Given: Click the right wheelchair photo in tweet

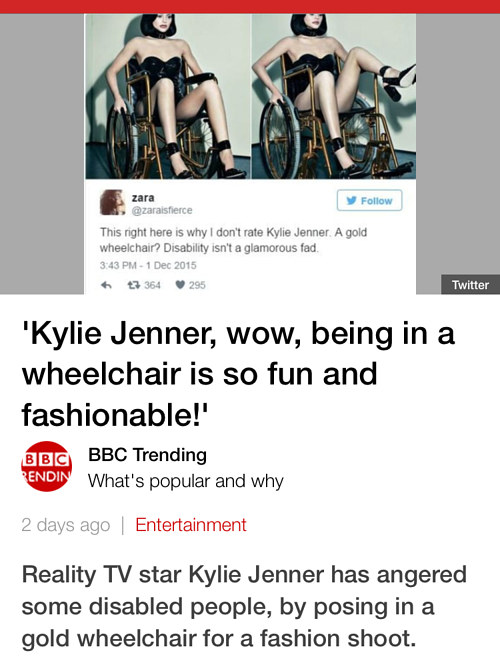Looking at the screenshot, I should click(x=334, y=97).
